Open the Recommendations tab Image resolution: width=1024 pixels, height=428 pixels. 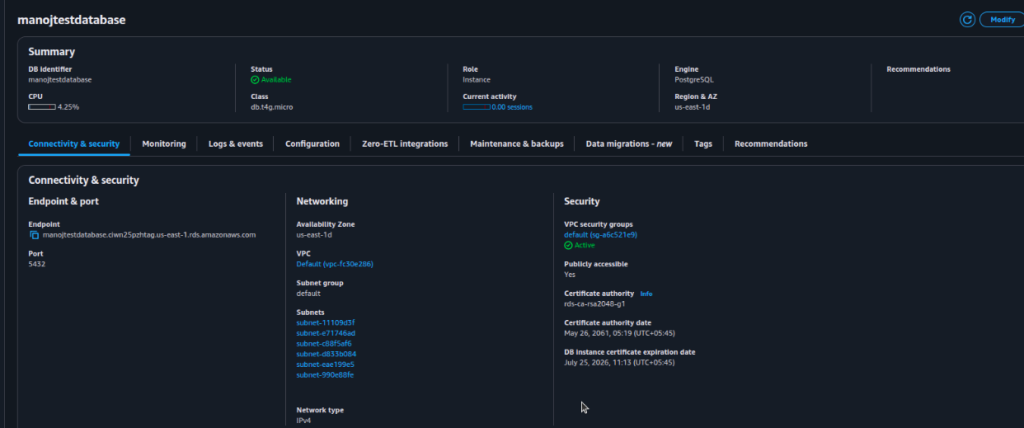tap(771, 144)
